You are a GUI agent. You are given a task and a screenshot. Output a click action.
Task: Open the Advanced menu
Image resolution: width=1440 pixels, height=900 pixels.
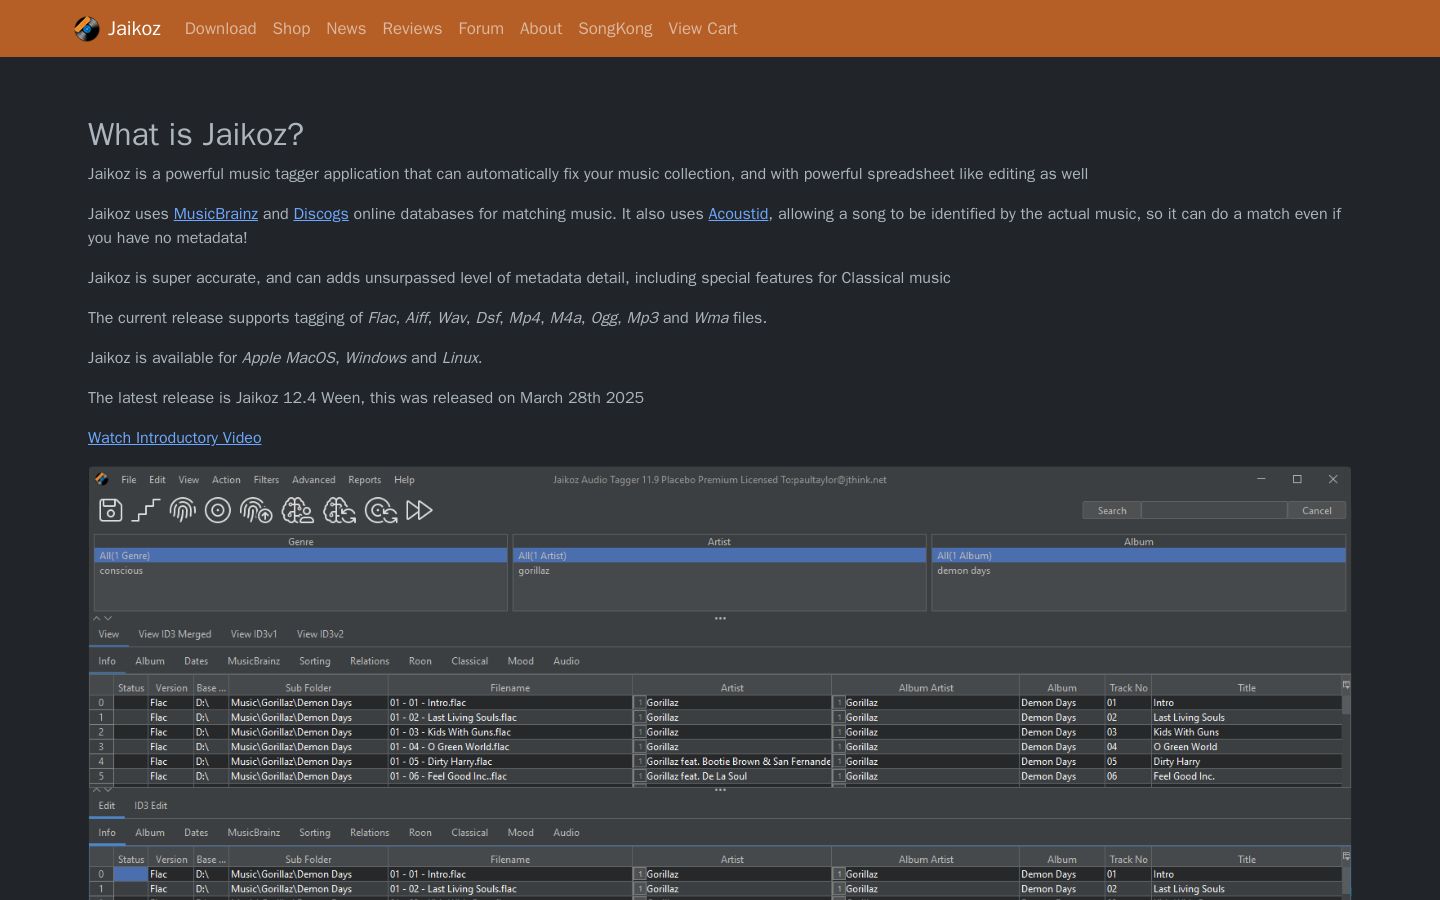click(314, 480)
